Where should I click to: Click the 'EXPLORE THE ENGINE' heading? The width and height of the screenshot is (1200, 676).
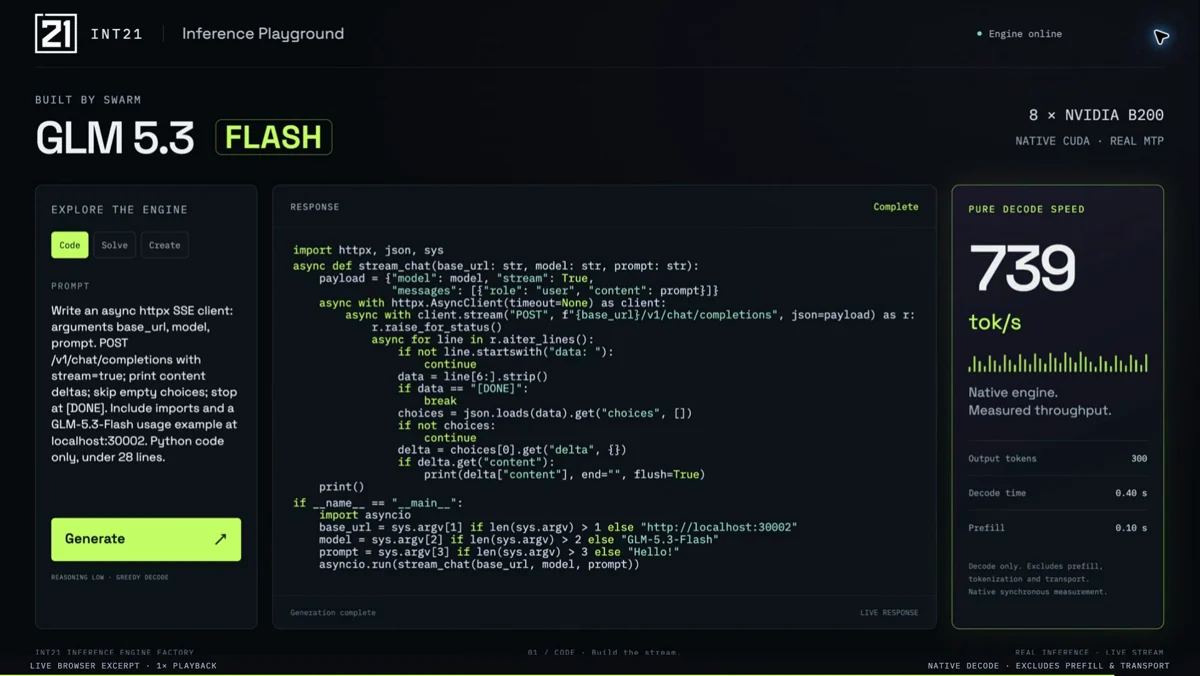[120, 210]
